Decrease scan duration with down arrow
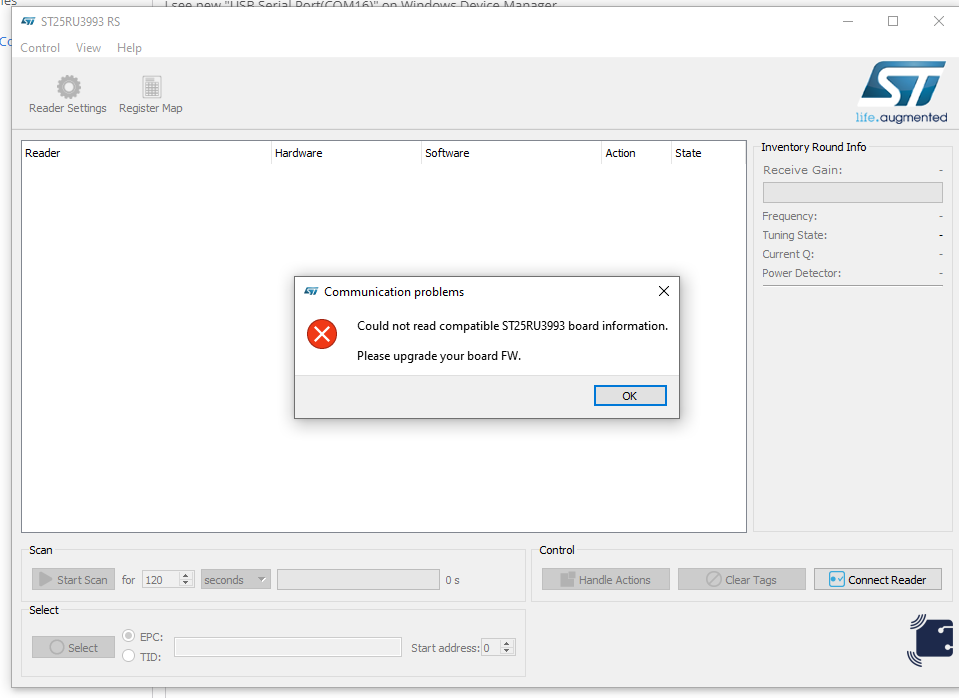Image resolution: width=959 pixels, height=698 pixels. [186, 584]
